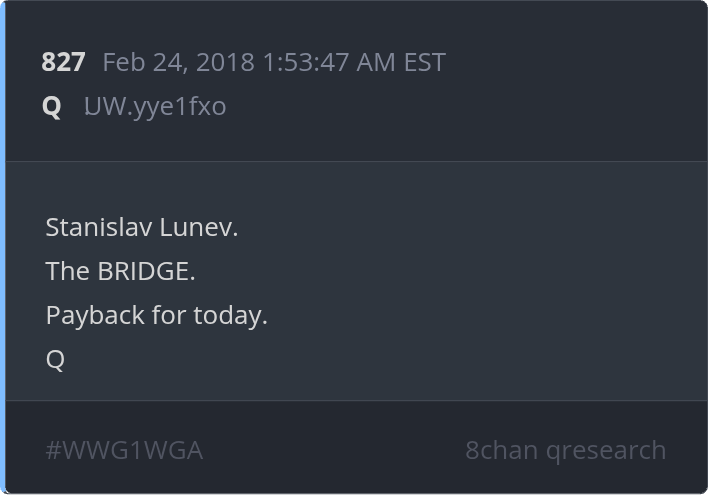Click the EST timezone label
Screen dimensions: 710x496
(x=424, y=62)
